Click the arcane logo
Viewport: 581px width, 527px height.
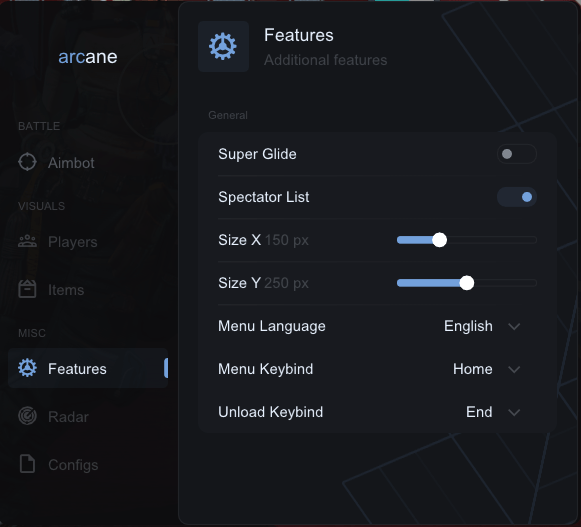click(88, 57)
